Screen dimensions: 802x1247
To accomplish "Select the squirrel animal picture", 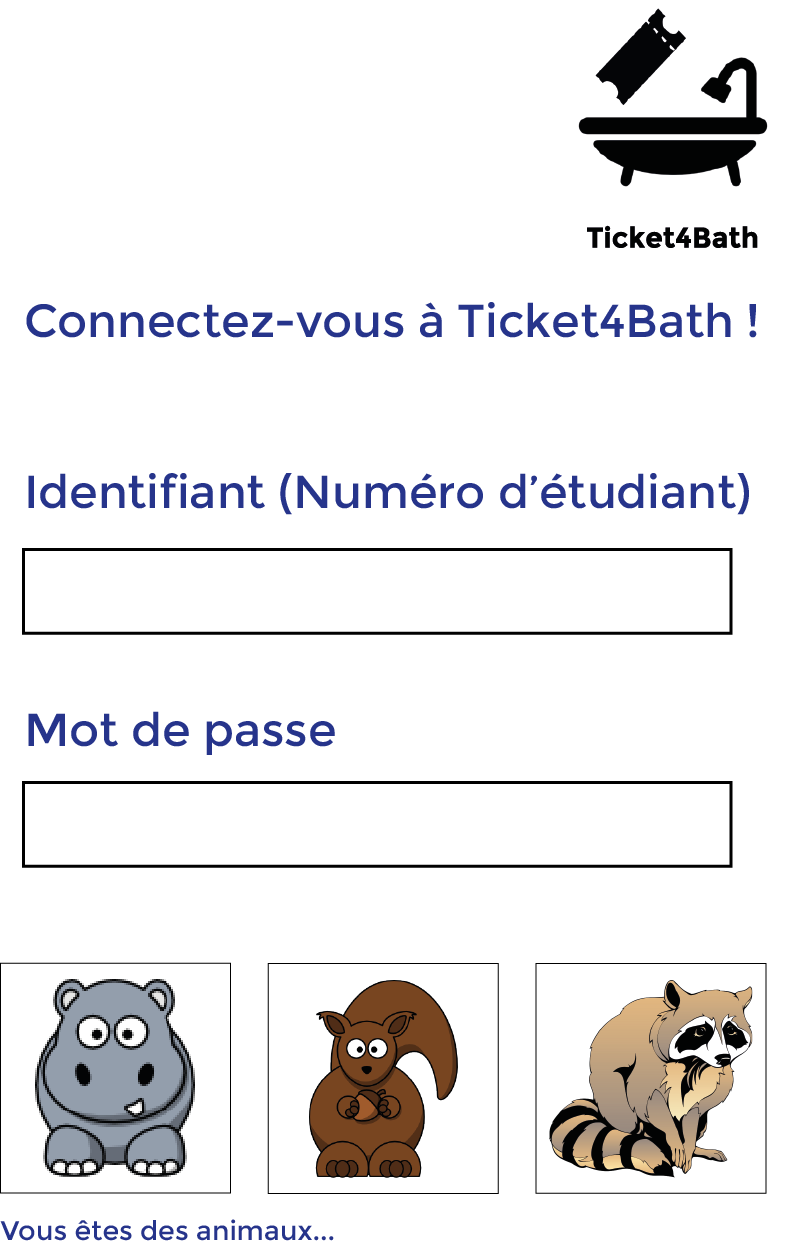I will pyautogui.click(x=383, y=1078).
